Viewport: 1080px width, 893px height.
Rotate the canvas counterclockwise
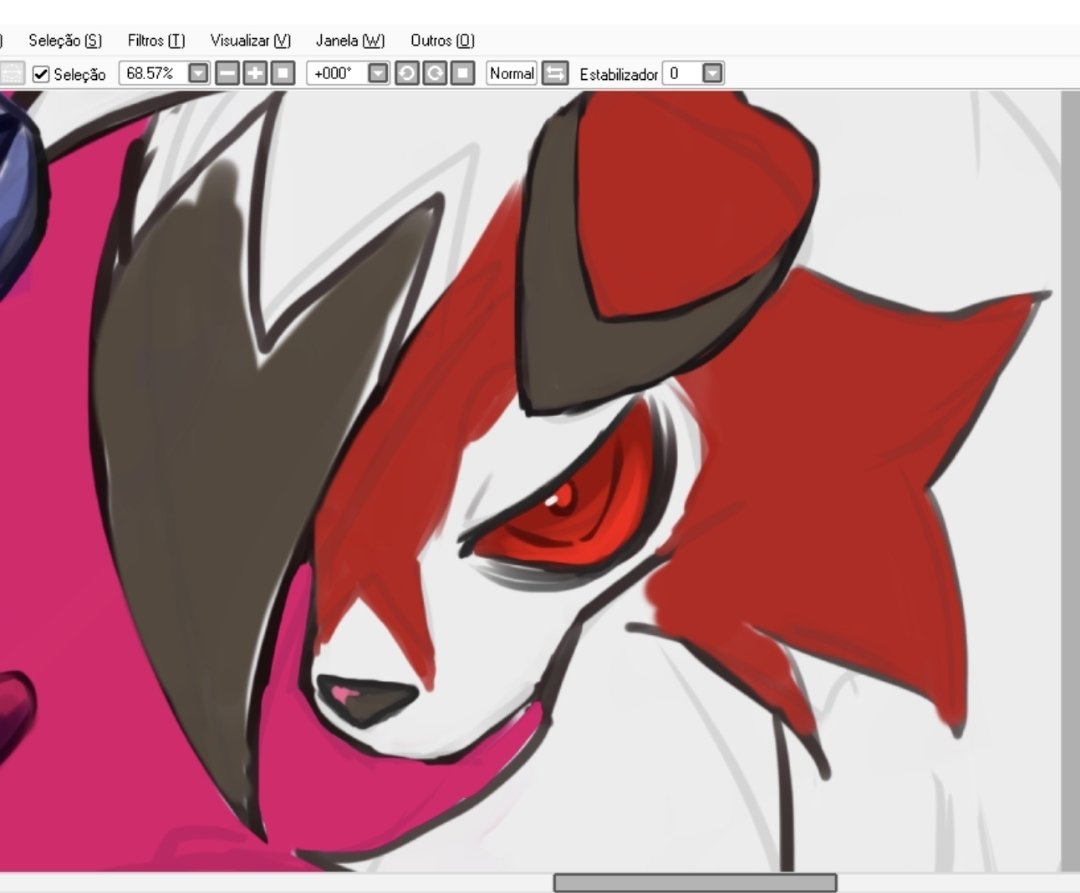pyautogui.click(x=406, y=72)
